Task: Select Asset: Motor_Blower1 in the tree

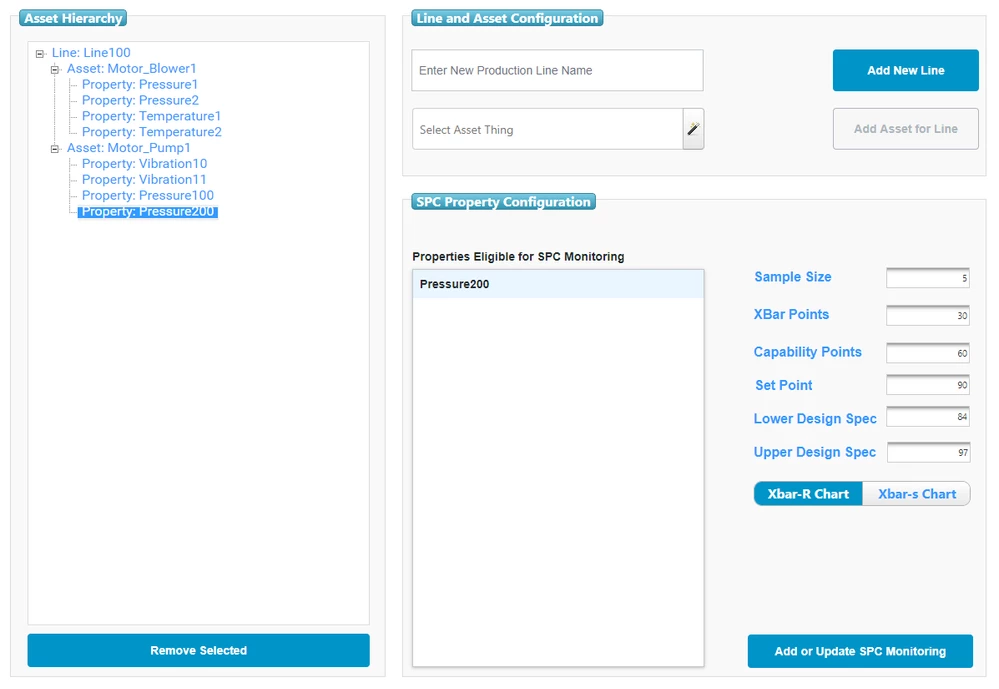Action: tap(132, 68)
